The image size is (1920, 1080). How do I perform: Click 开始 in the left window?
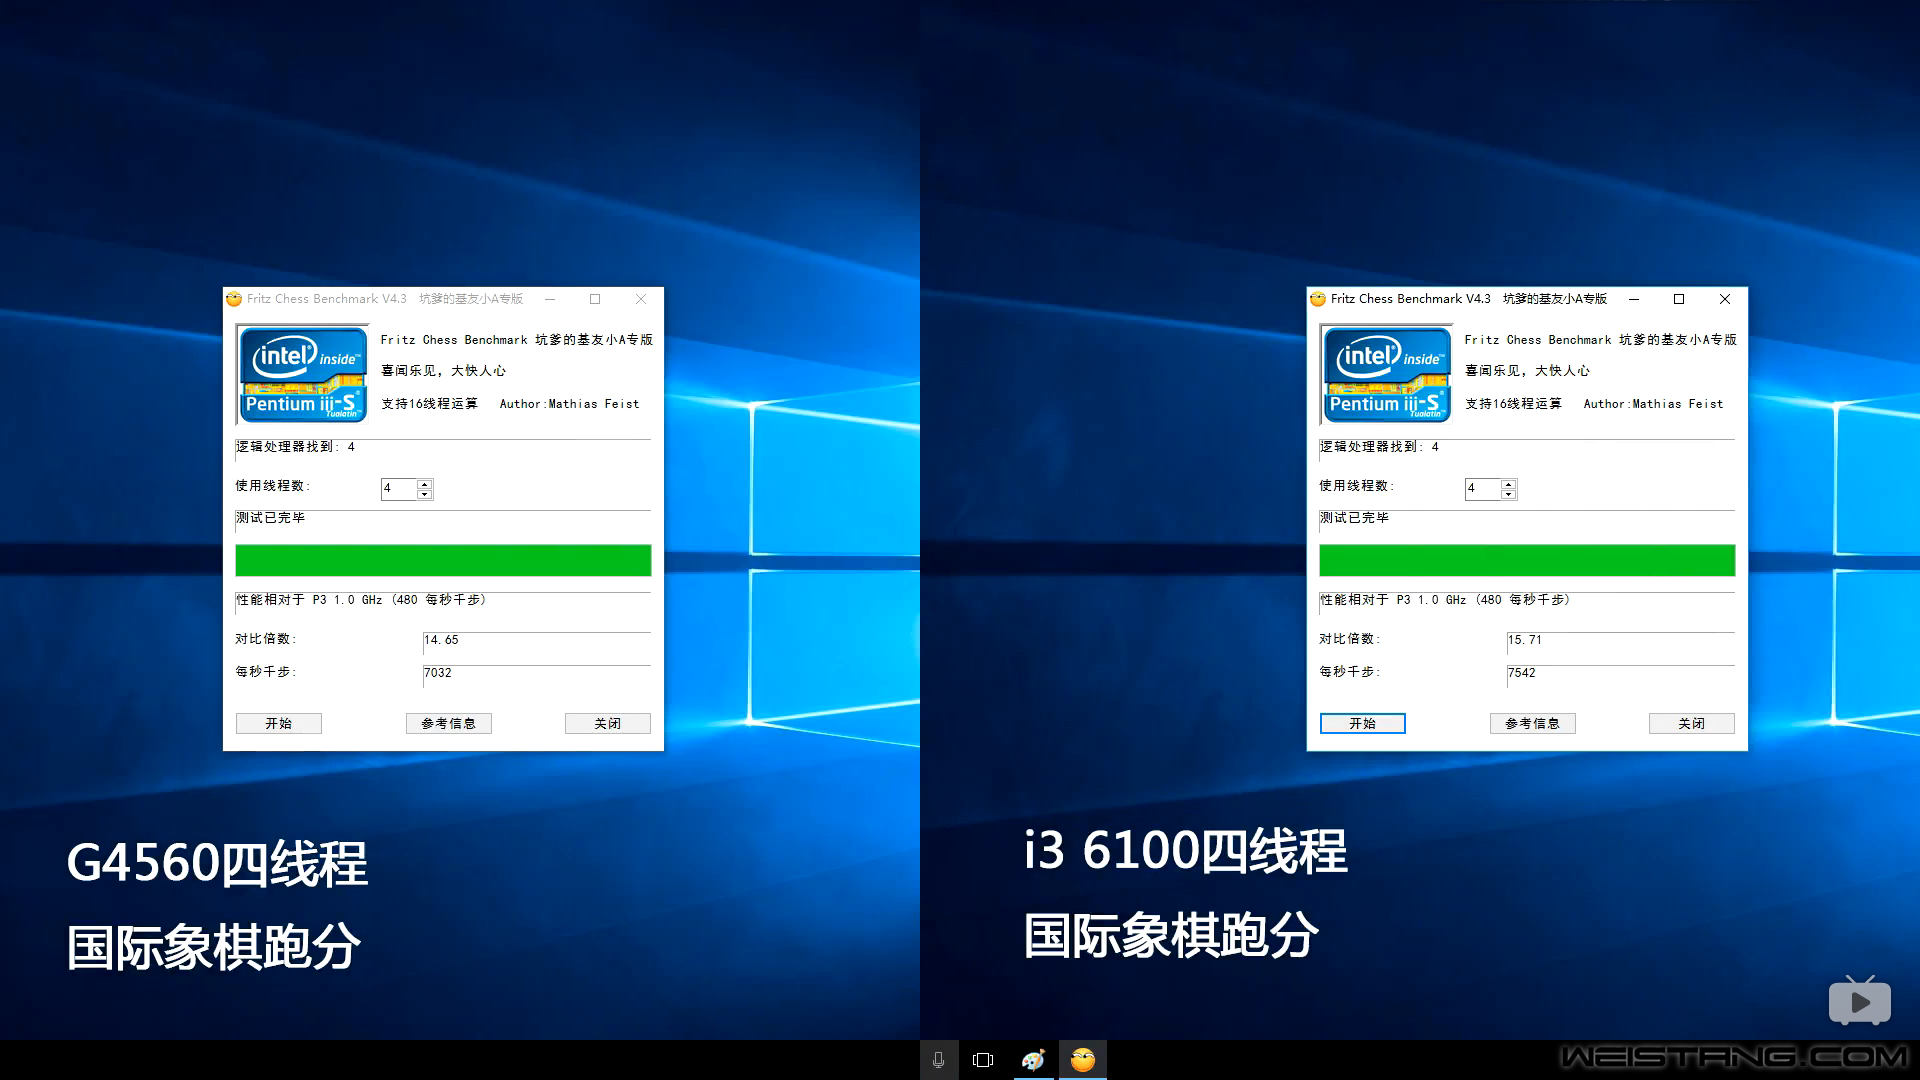click(279, 724)
